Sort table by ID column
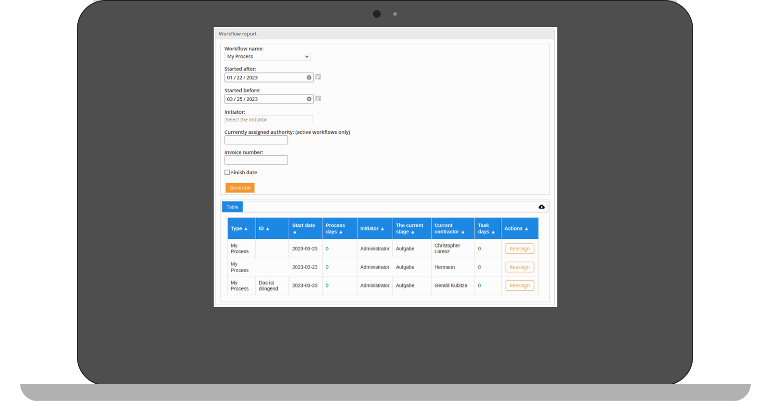This screenshot has width=770, height=402. 265,228
